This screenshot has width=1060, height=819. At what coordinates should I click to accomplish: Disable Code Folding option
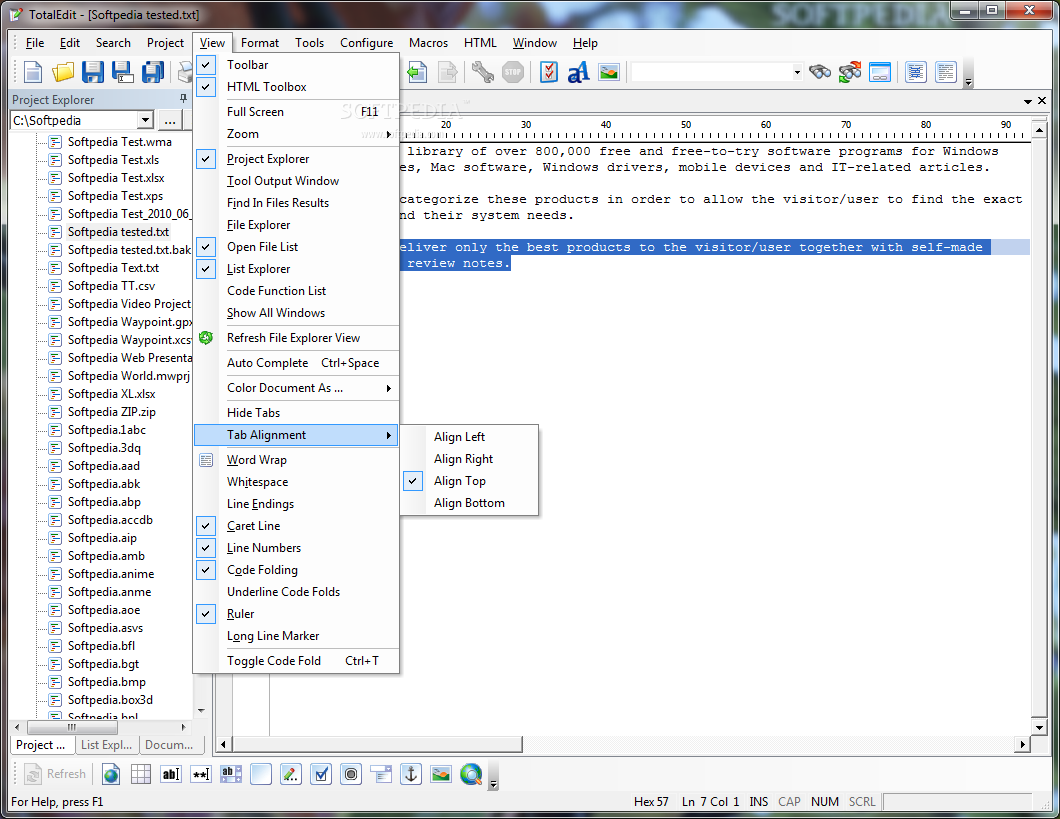tap(296, 570)
